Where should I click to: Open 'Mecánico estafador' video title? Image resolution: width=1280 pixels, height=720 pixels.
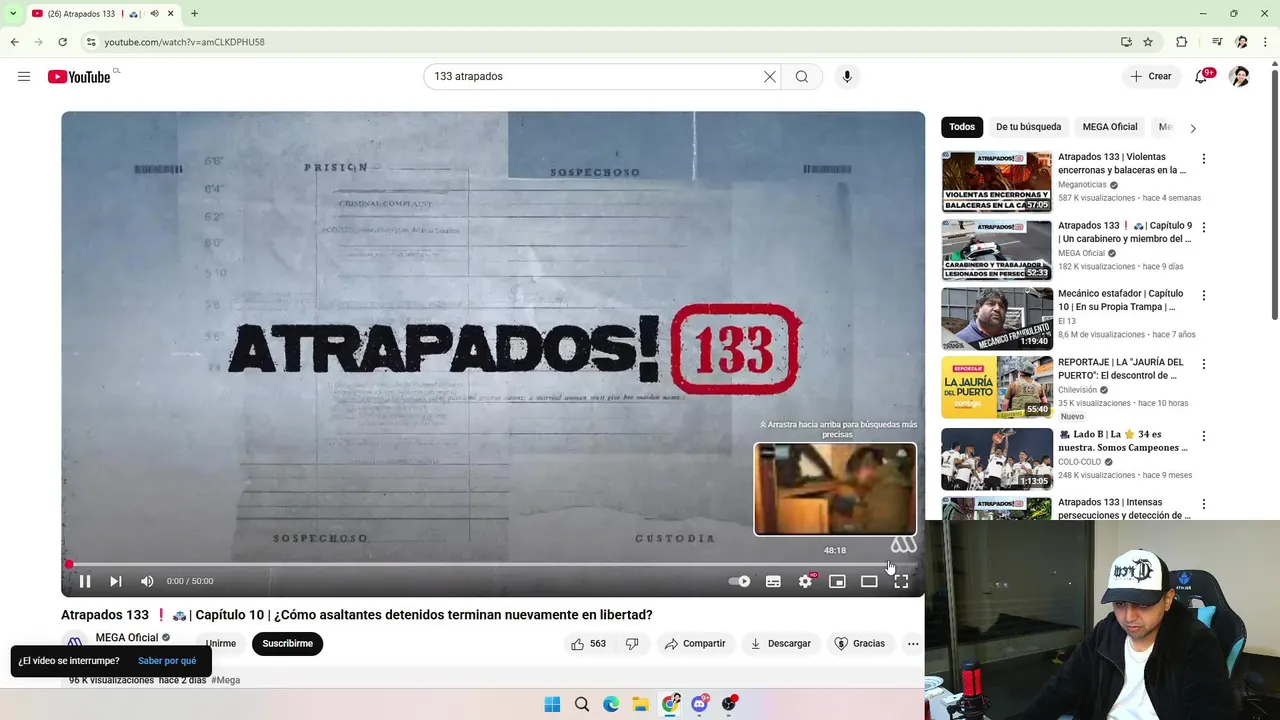coord(1120,300)
